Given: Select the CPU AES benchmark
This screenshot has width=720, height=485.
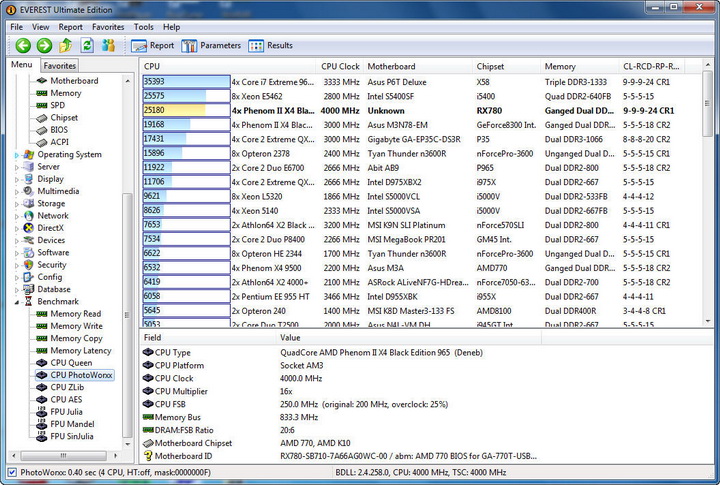Looking at the screenshot, I should (66, 400).
